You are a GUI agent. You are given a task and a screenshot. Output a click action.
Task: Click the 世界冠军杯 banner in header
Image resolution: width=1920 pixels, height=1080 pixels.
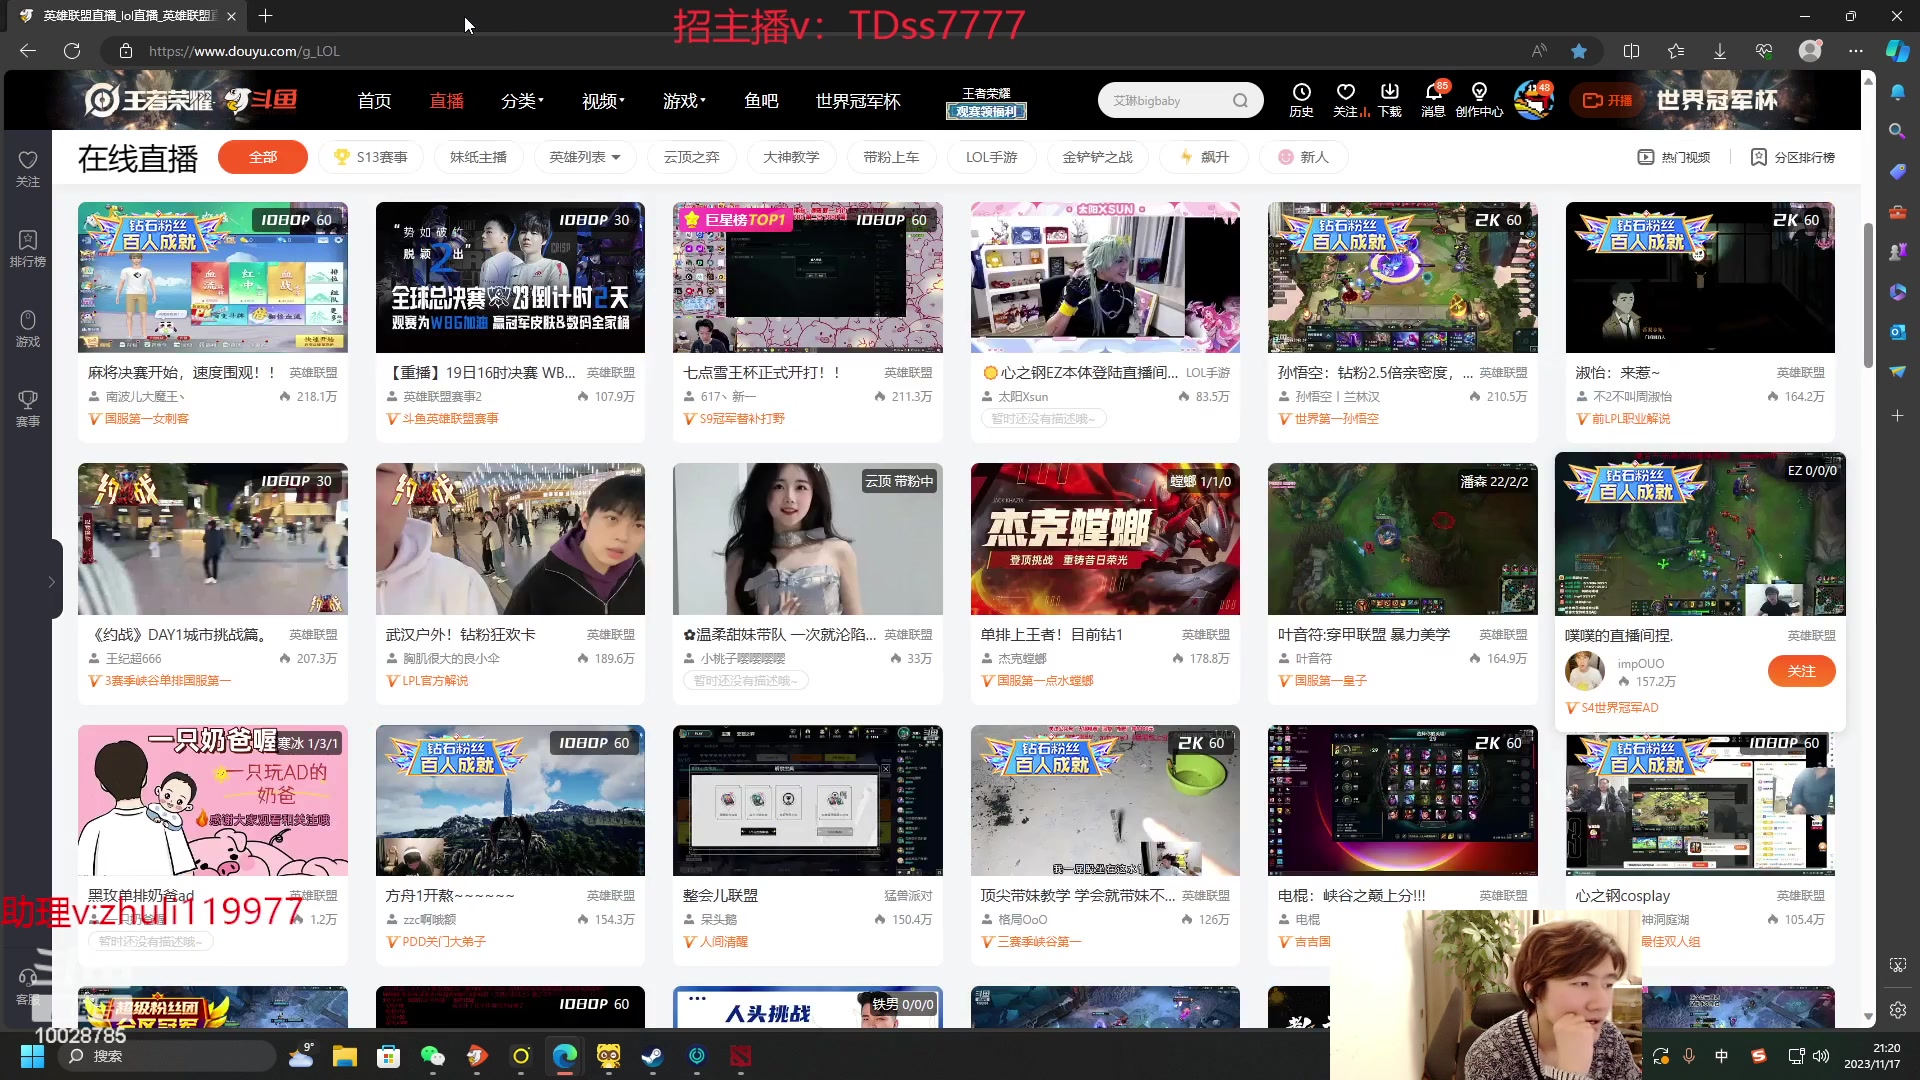click(1717, 100)
